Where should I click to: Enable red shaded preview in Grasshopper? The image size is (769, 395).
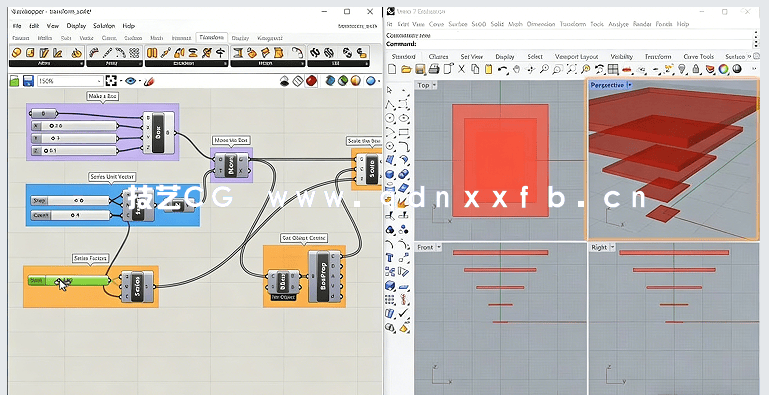311,81
